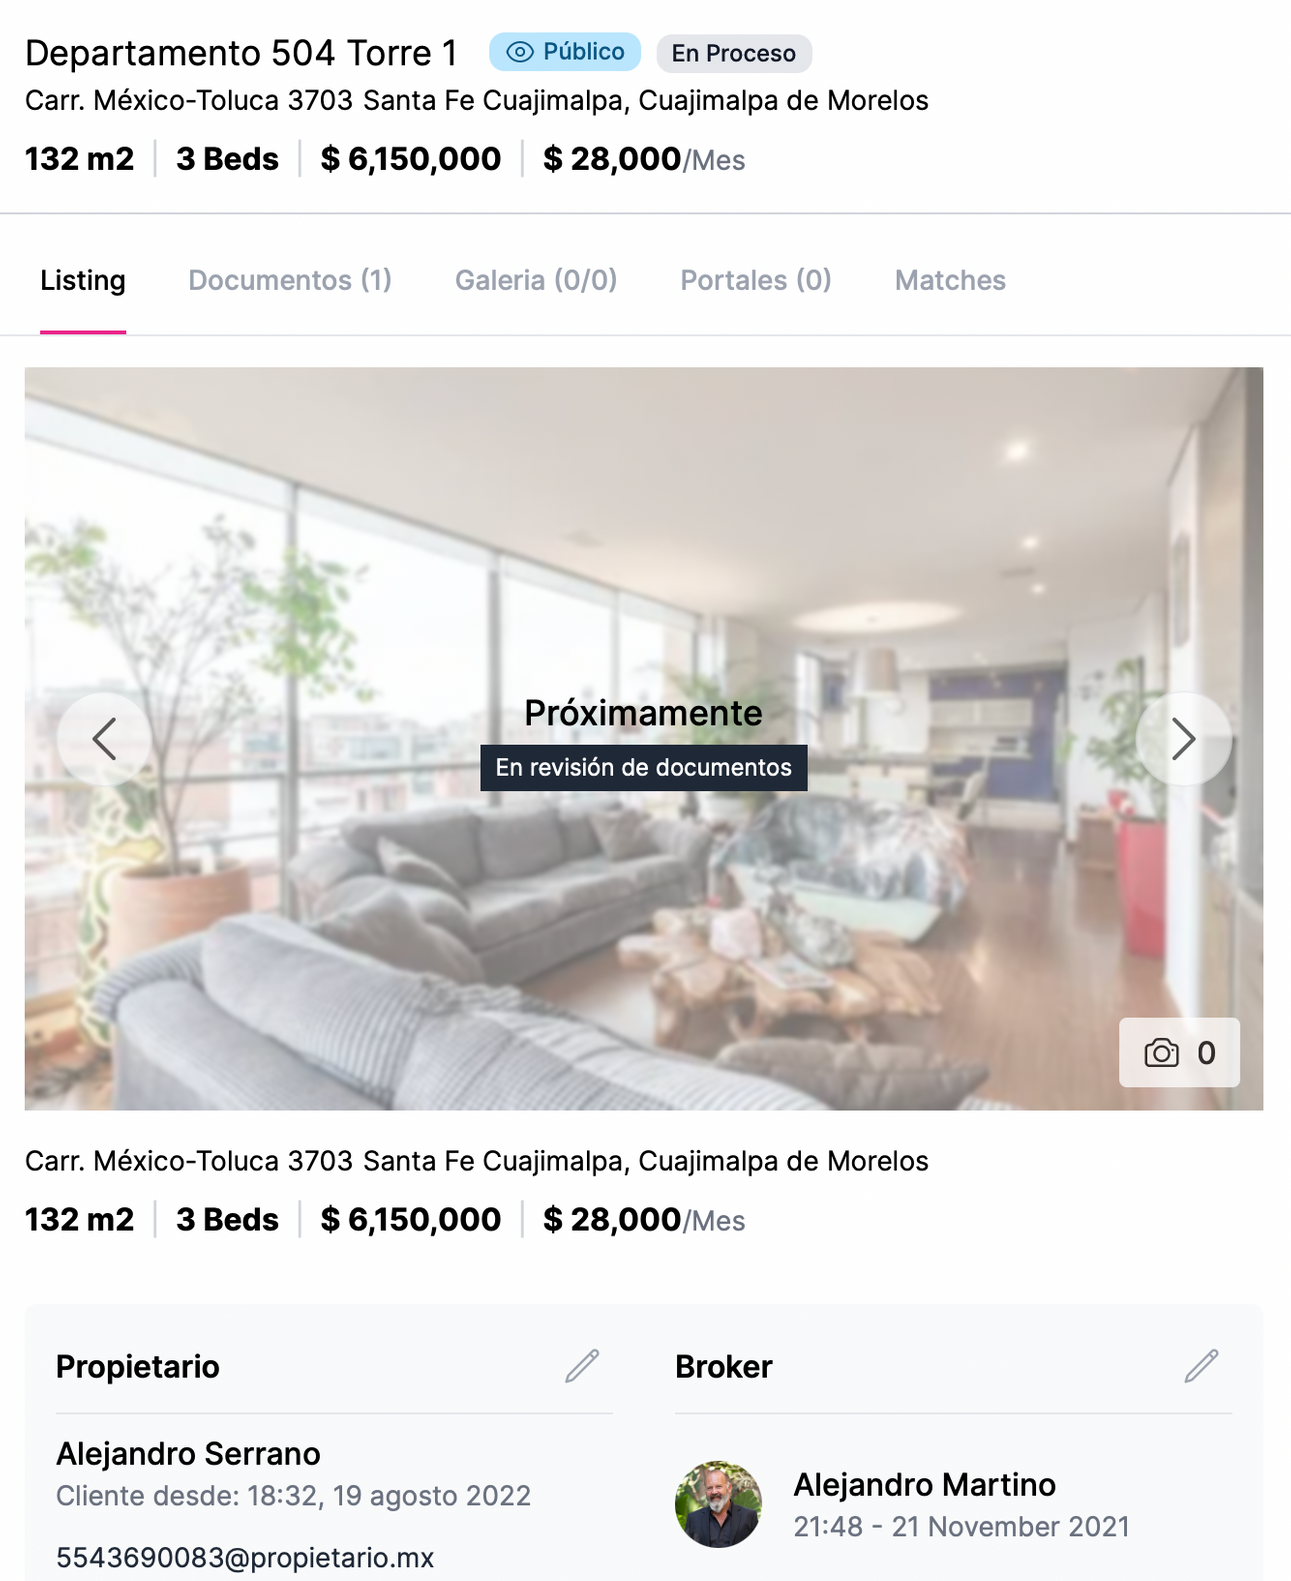
Task: Click Alejandro Martino's profile photo
Action: pyautogui.click(x=718, y=1504)
